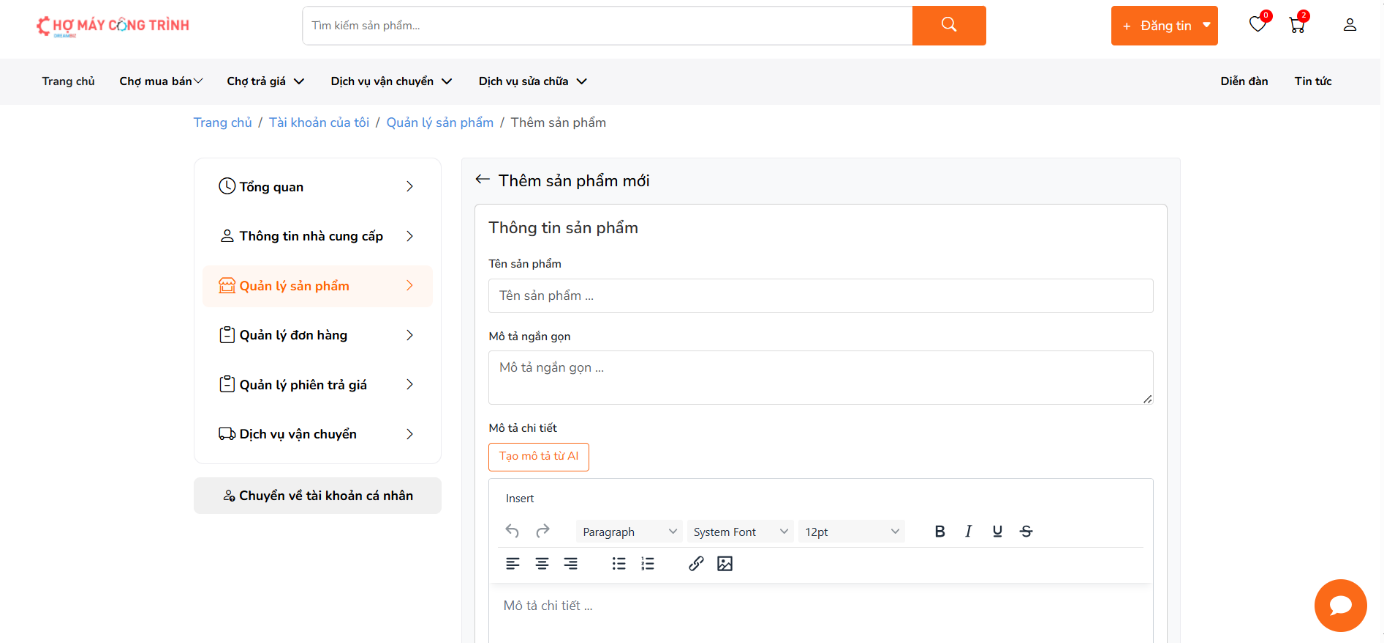Insert an image using the image icon
The image size is (1384, 643).
pos(725,564)
